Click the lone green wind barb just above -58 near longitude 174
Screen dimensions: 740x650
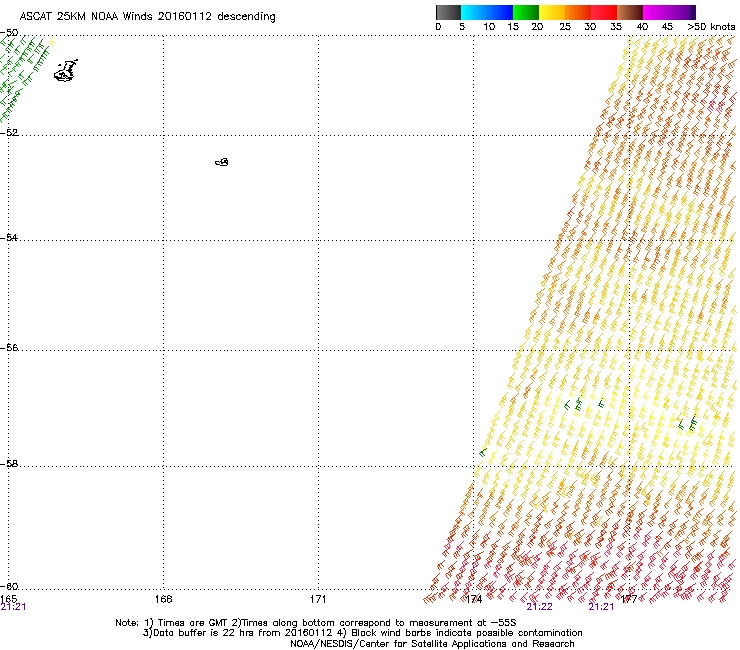tap(483, 452)
